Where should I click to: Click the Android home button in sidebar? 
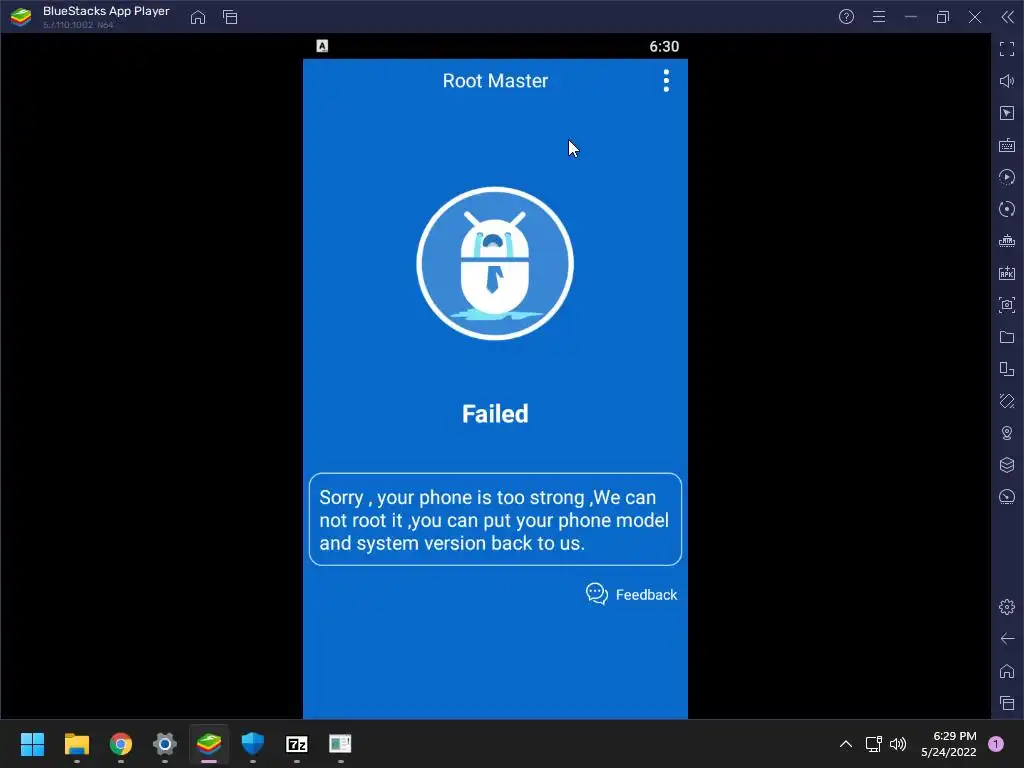pos(1007,671)
